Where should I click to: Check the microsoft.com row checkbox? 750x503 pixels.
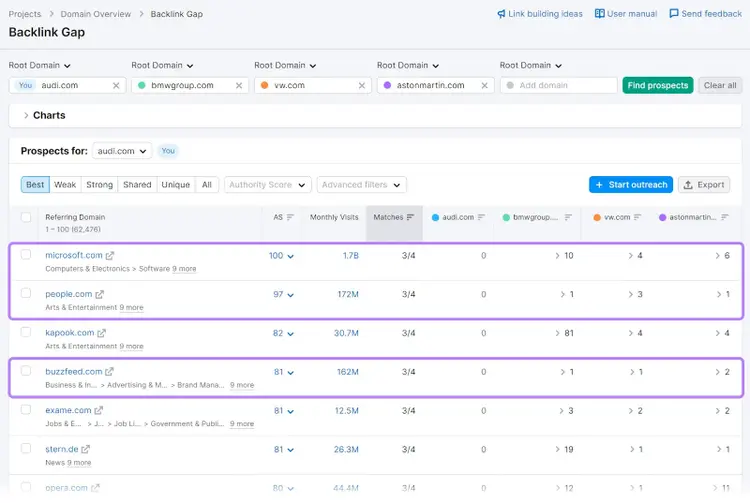[x=26, y=255]
